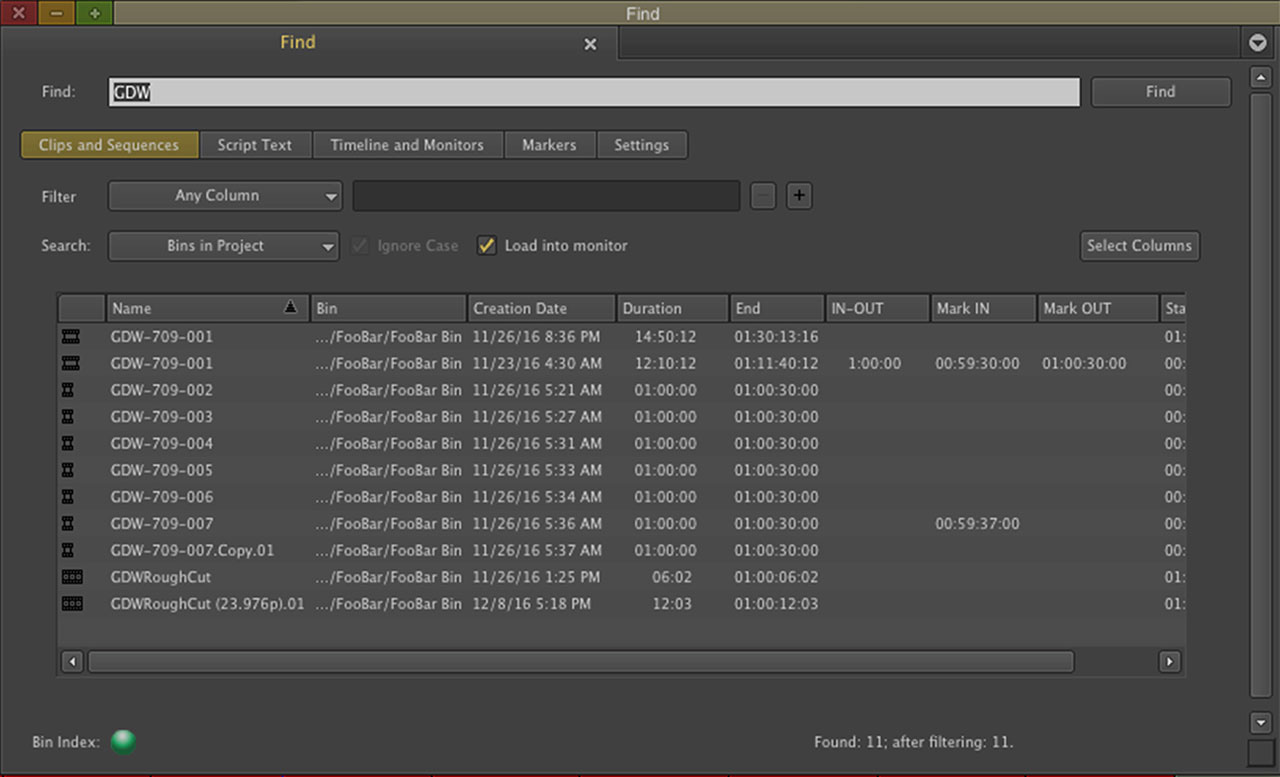Click the minus button to remove filter
This screenshot has width=1280, height=777.
click(763, 196)
